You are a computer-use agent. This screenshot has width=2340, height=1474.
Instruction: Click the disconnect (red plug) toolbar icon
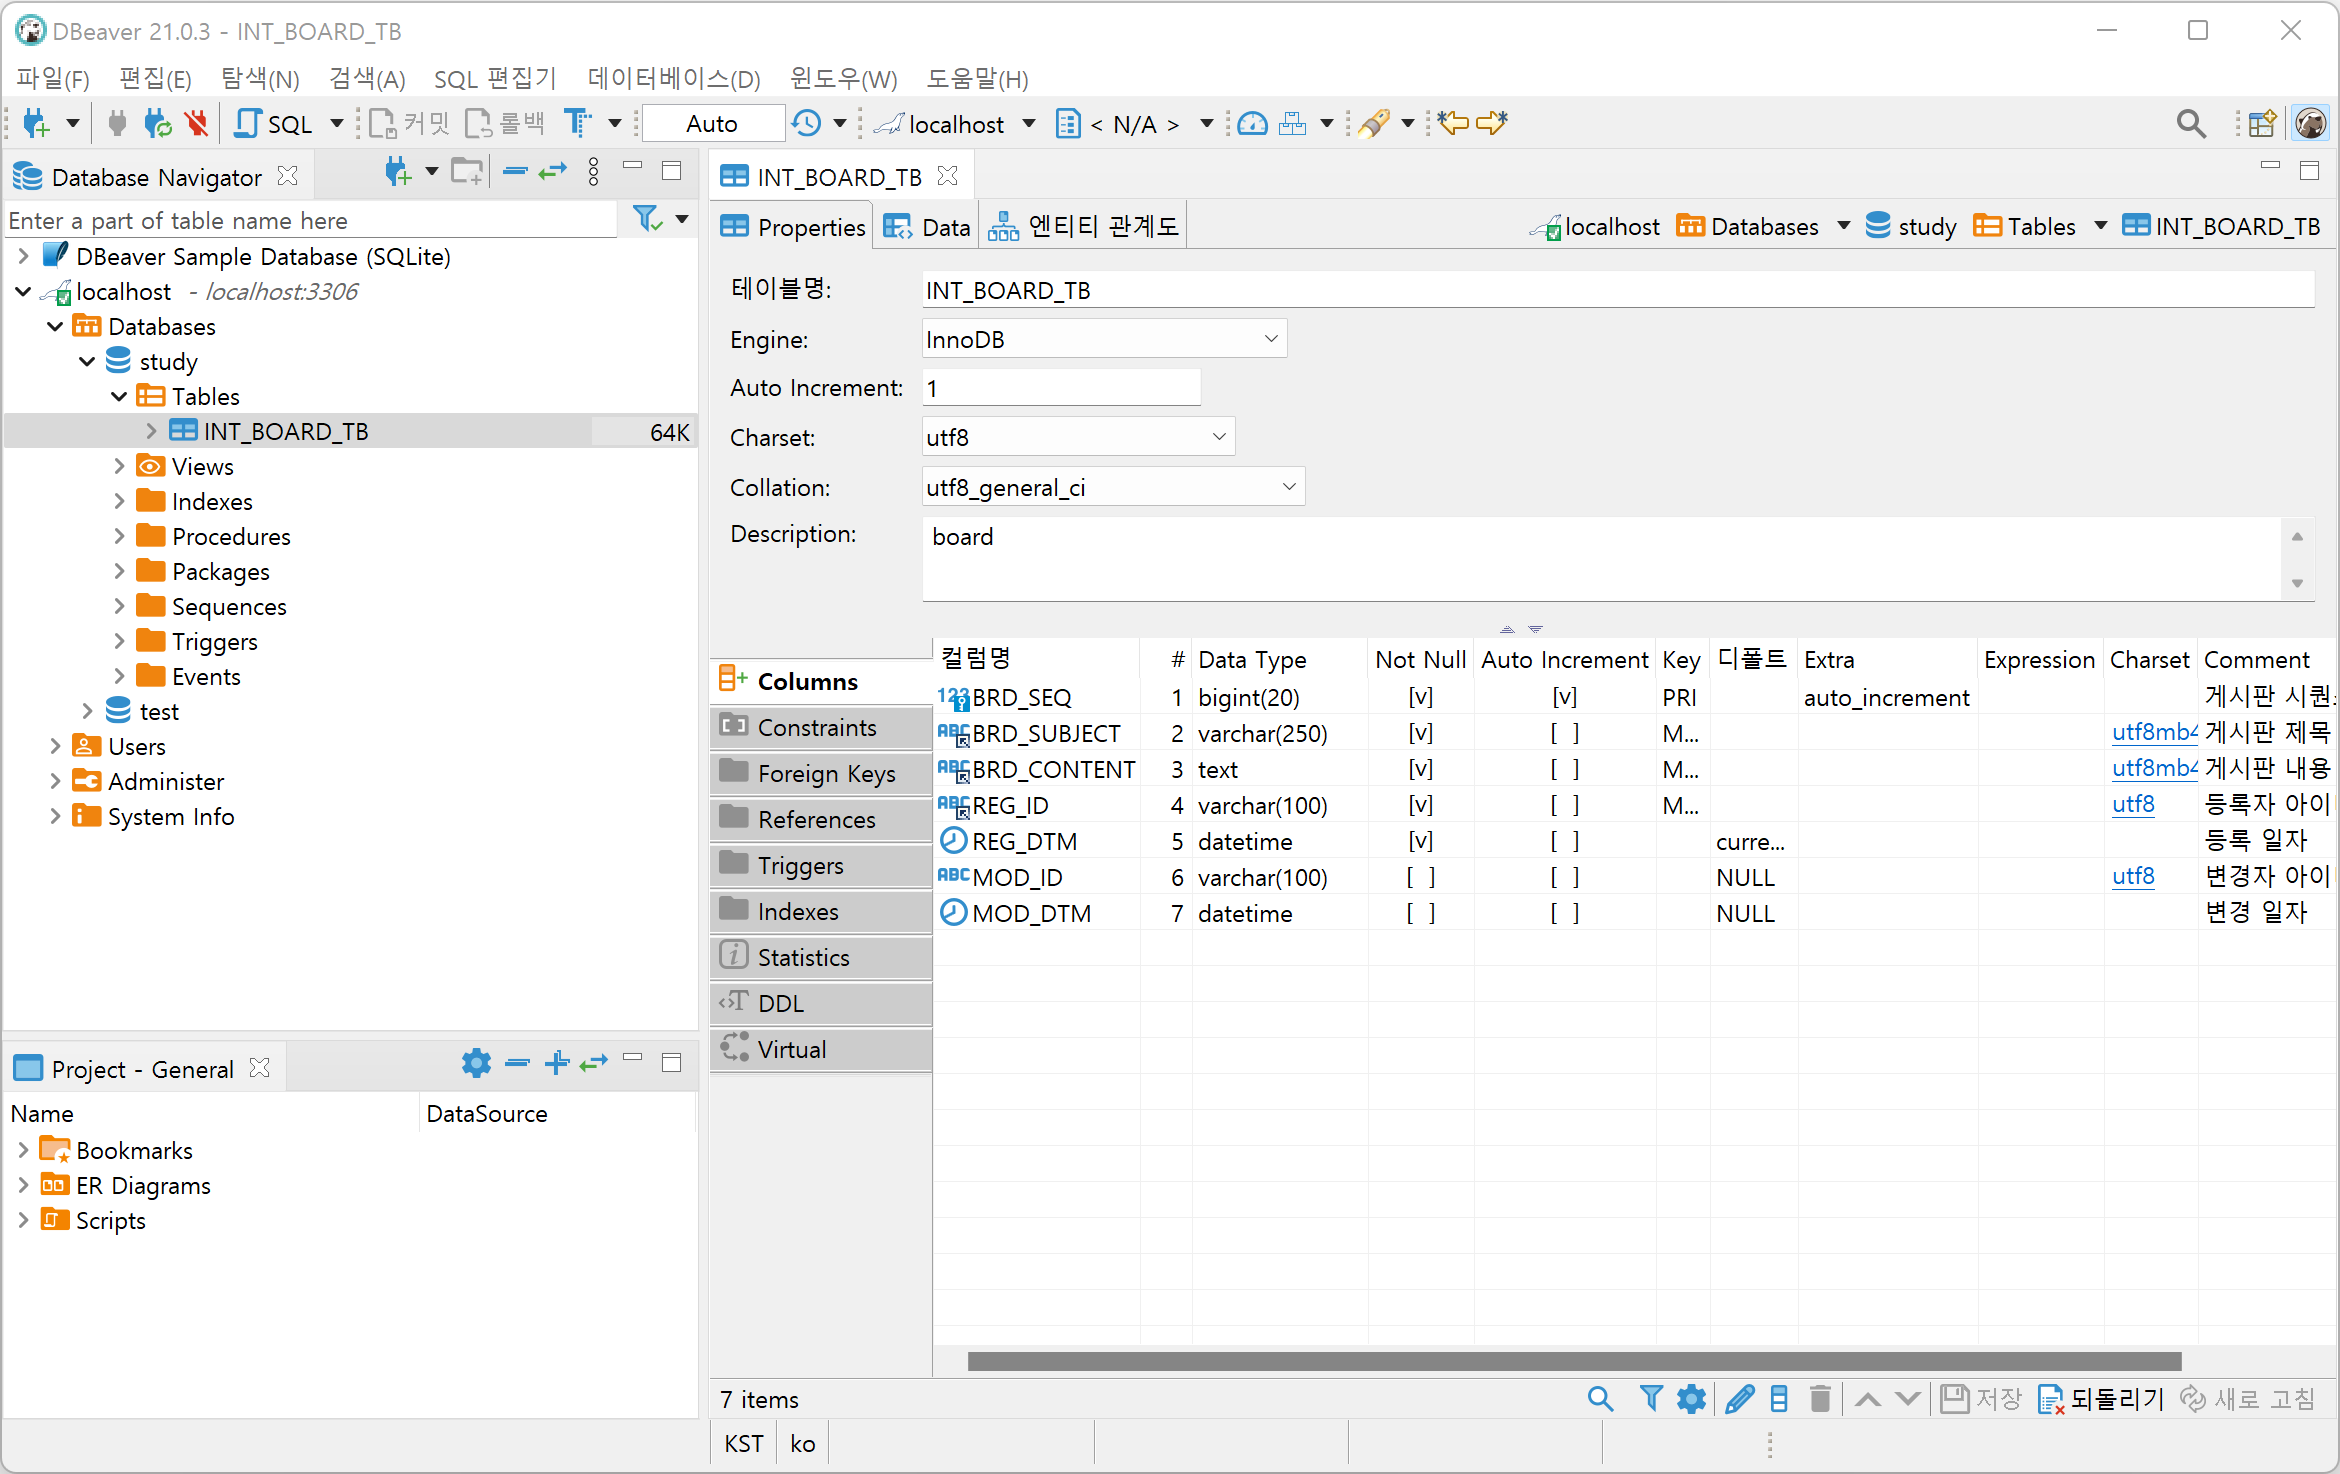pos(197,123)
